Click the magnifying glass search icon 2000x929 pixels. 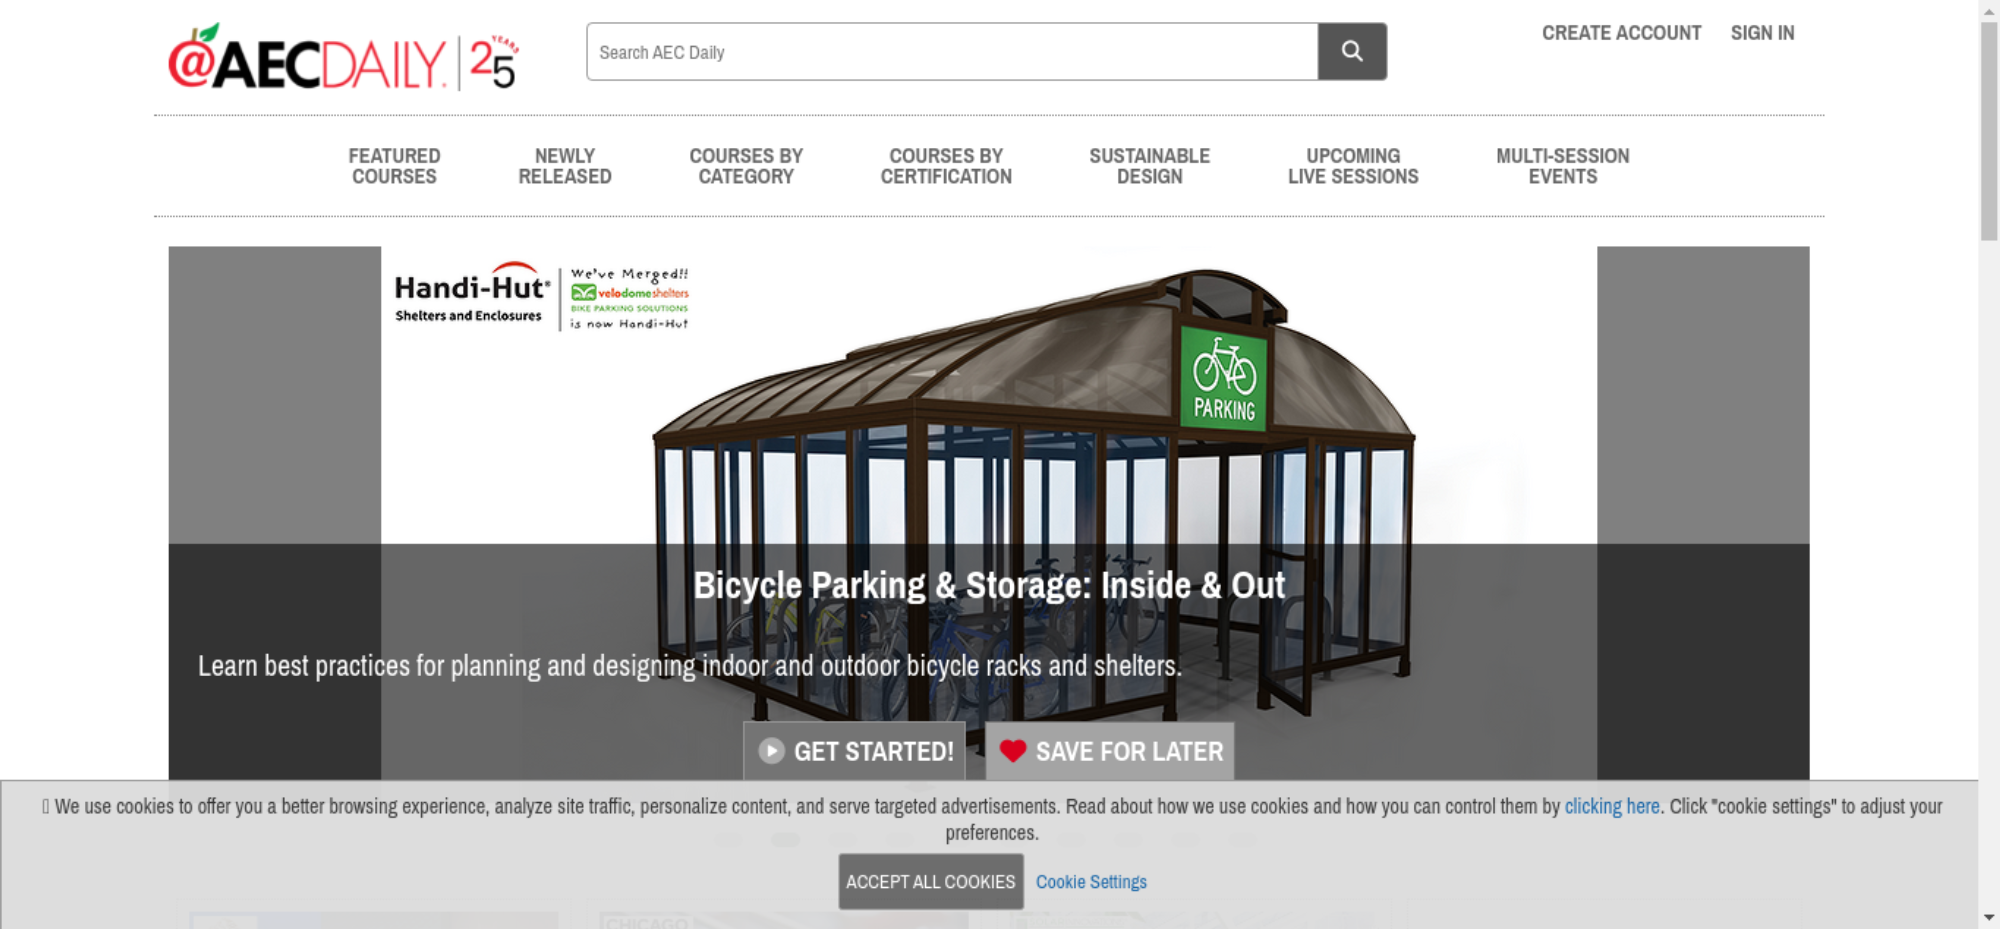click(1351, 51)
